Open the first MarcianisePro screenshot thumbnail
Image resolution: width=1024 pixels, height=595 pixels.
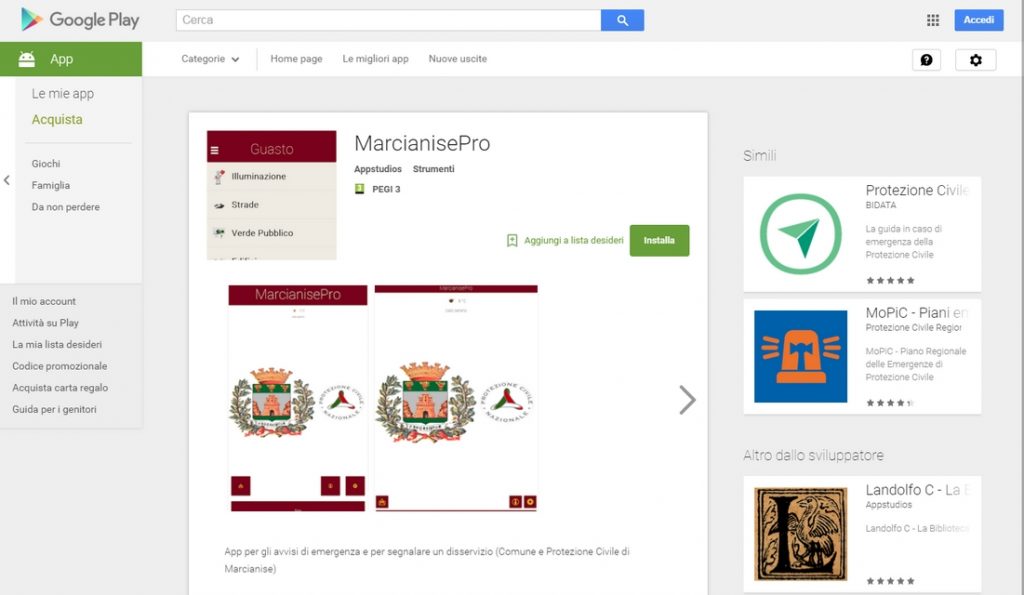pos(298,398)
